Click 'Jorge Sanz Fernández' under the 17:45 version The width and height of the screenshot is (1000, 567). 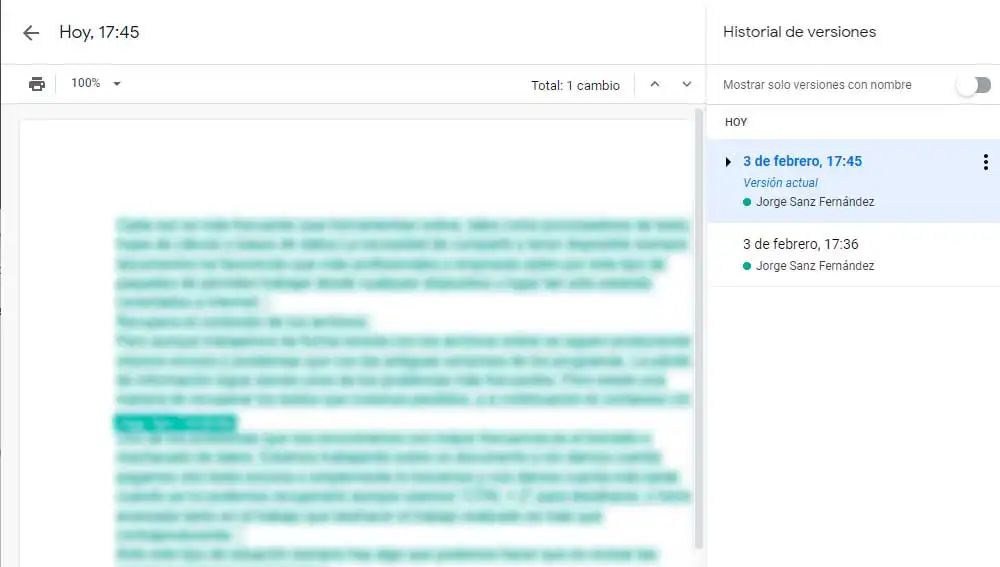click(815, 202)
